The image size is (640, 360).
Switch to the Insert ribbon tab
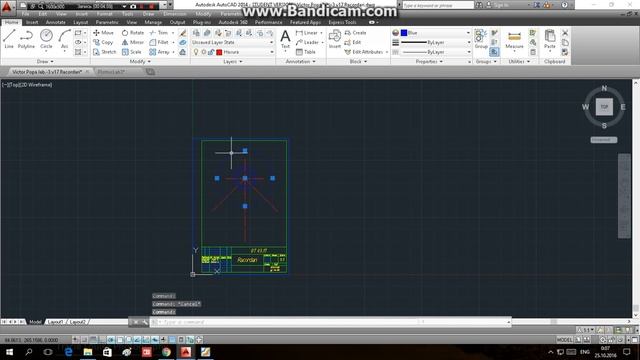pos(32,22)
